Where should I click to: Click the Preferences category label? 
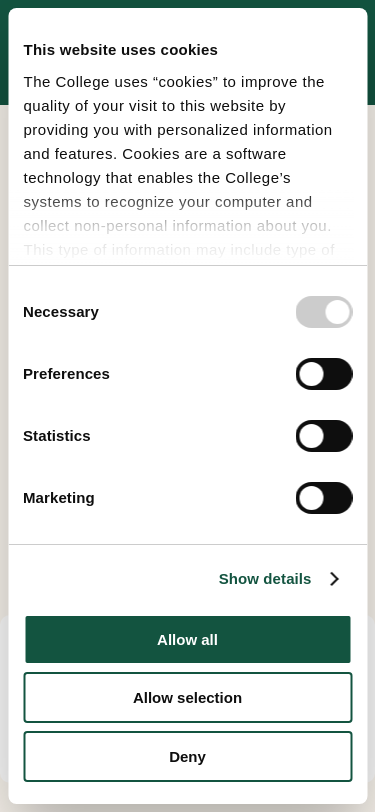(66, 374)
